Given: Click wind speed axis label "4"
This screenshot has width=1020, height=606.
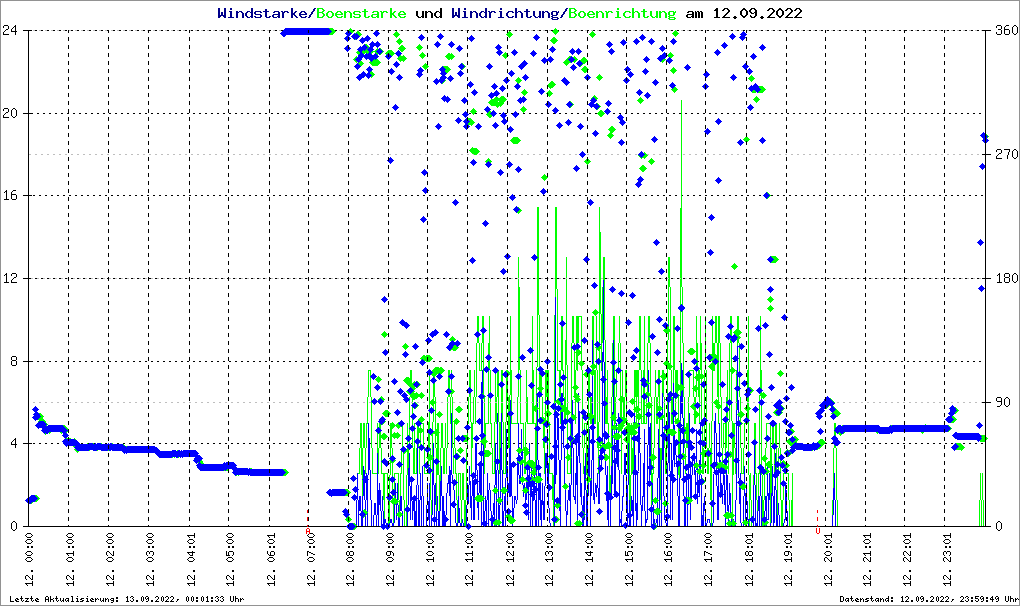Looking at the screenshot, I should click(x=14, y=443).
